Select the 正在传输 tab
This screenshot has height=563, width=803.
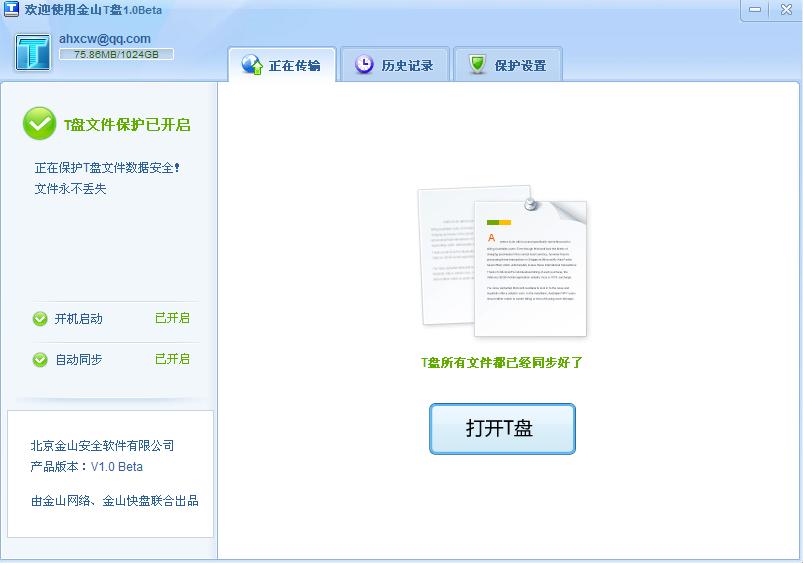pos(282,65)
